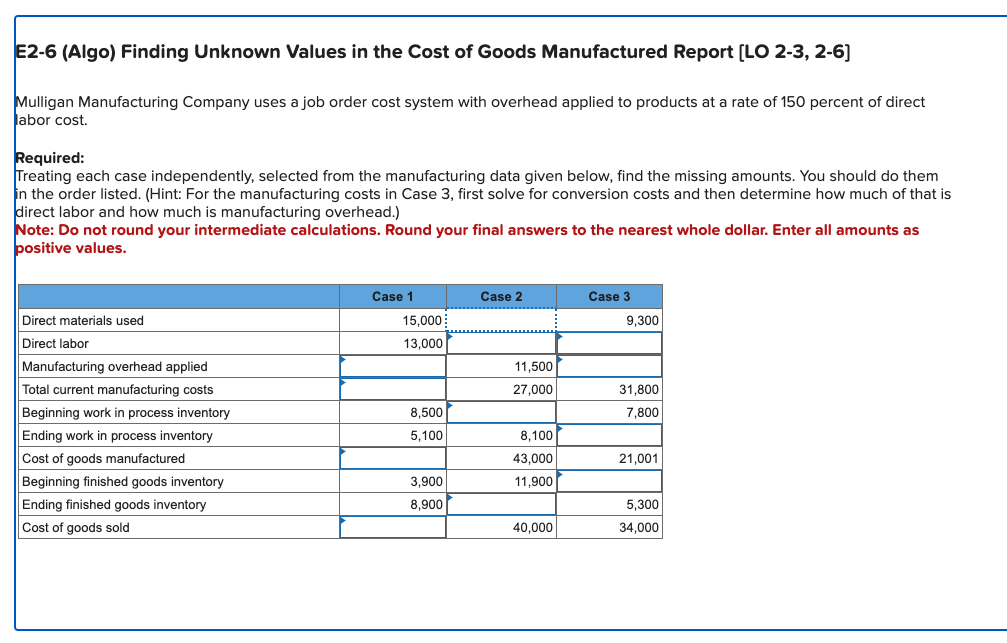Click the red rounding Note text

(x=467, y=239)
